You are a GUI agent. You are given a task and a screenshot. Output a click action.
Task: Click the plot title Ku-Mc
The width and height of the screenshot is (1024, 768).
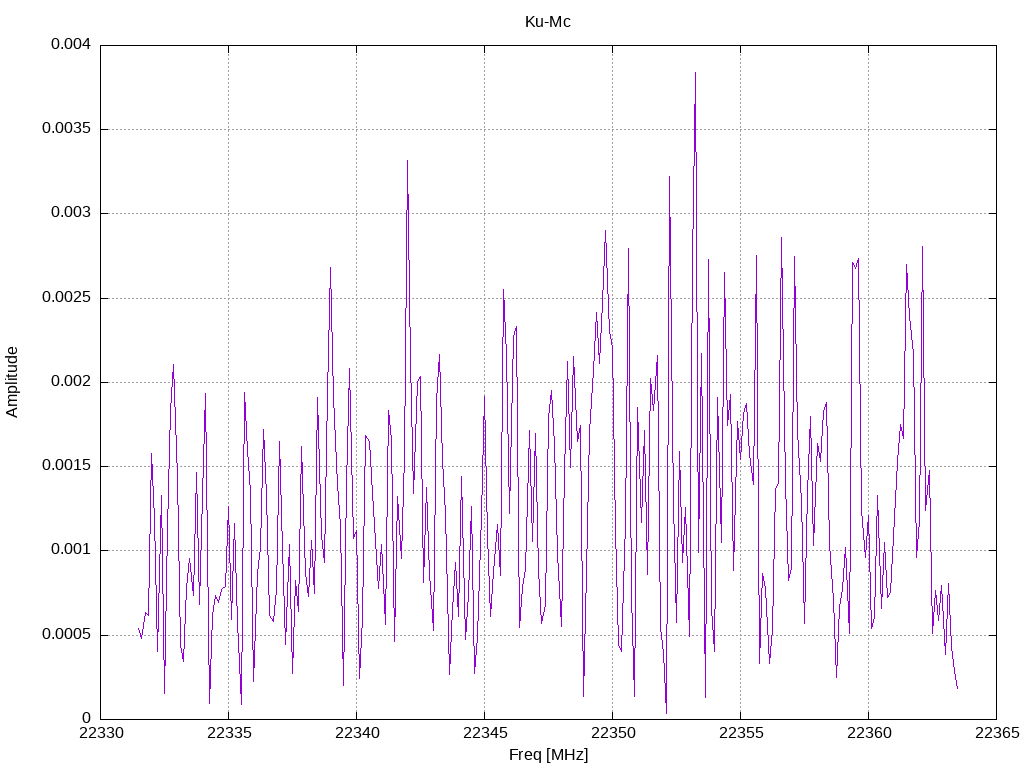pyautogui.click(x=547, y=22)
